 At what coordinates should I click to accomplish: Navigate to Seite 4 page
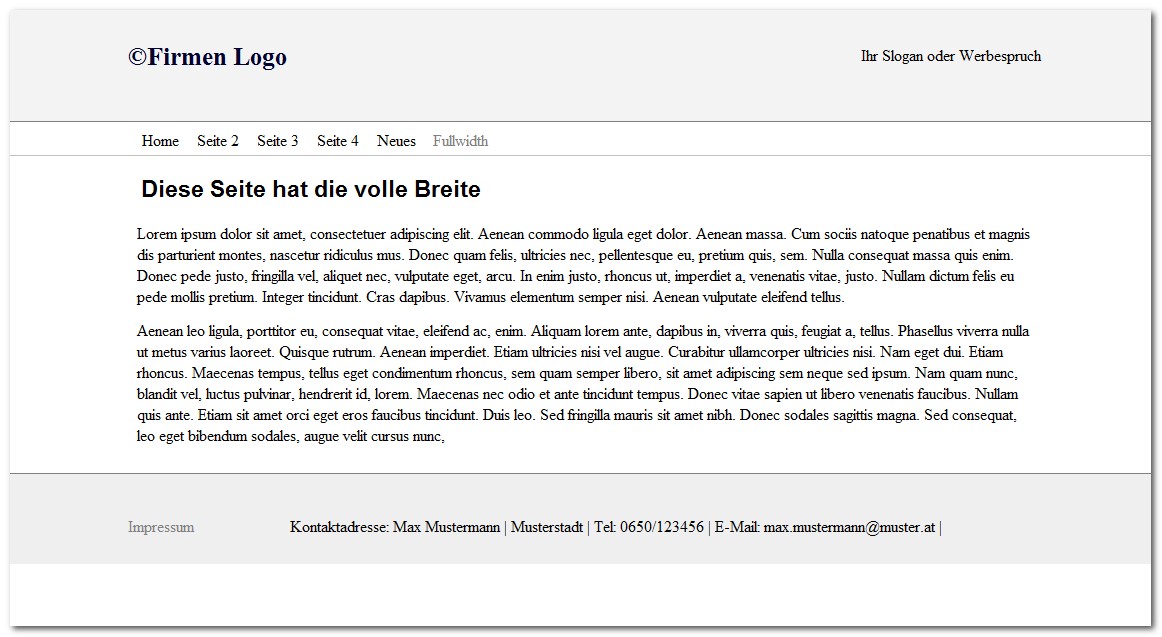tap(338, 141)
